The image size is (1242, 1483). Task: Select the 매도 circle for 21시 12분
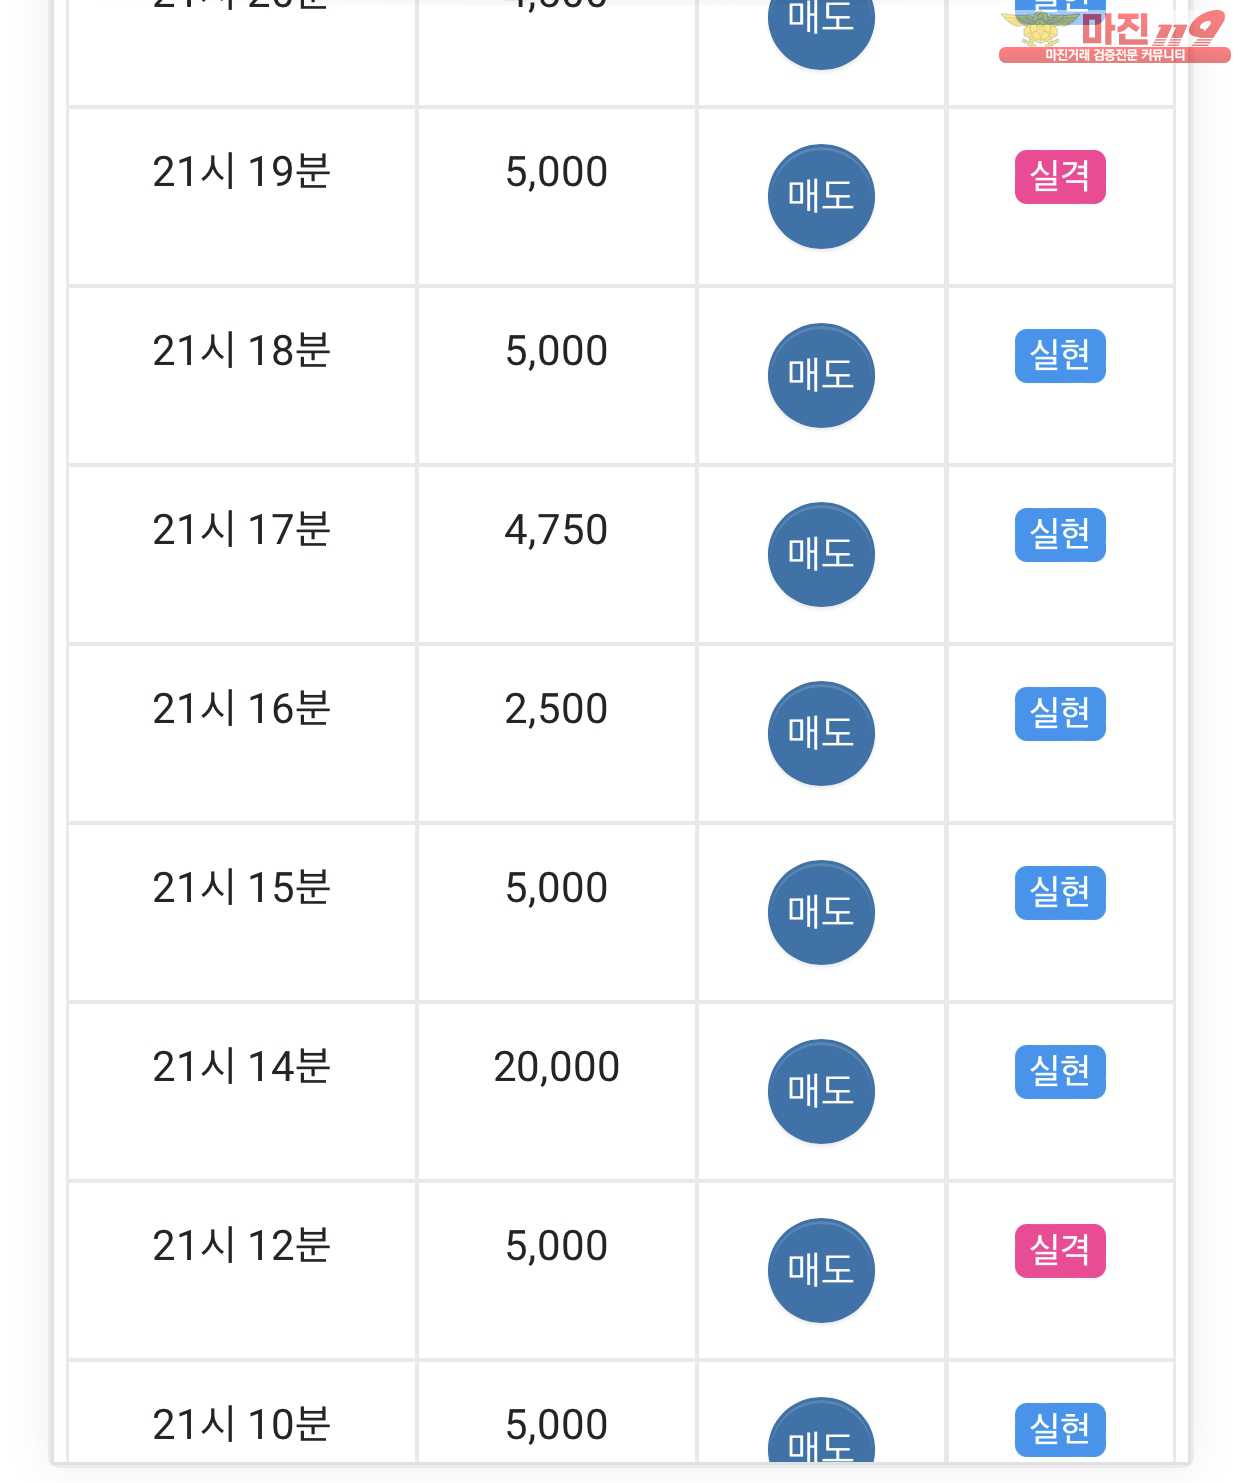click(821, 1271)
